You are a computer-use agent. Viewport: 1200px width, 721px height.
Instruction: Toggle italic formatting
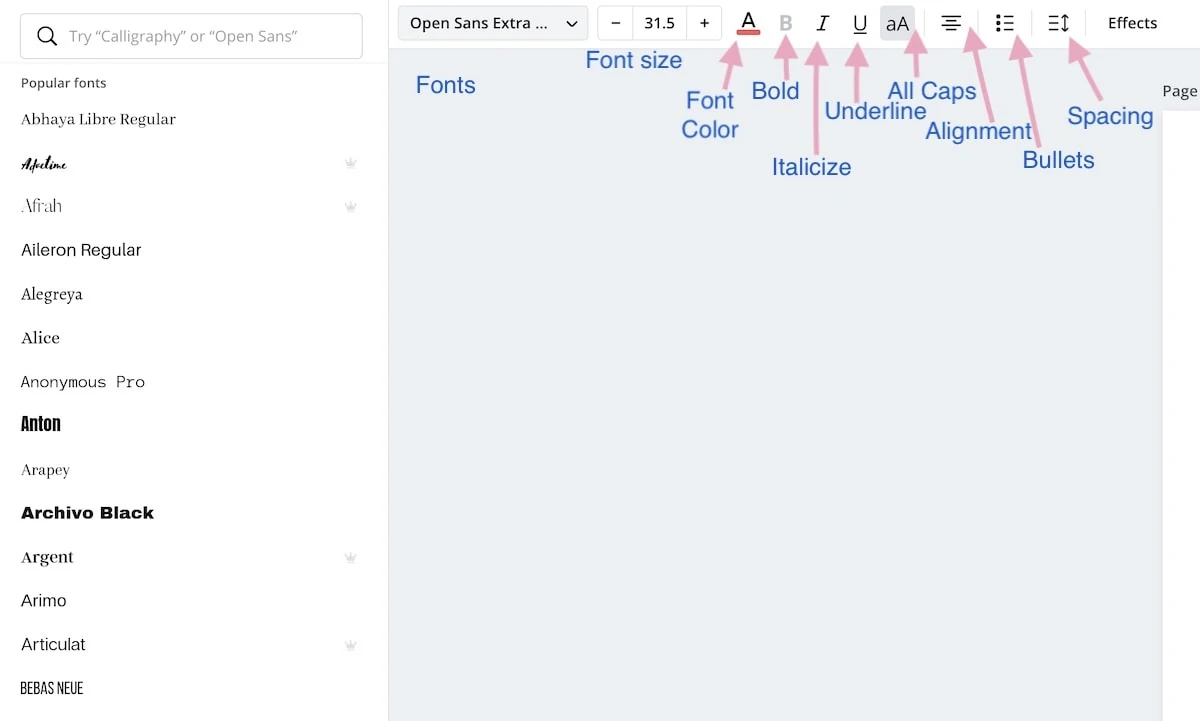coord(822,23)
